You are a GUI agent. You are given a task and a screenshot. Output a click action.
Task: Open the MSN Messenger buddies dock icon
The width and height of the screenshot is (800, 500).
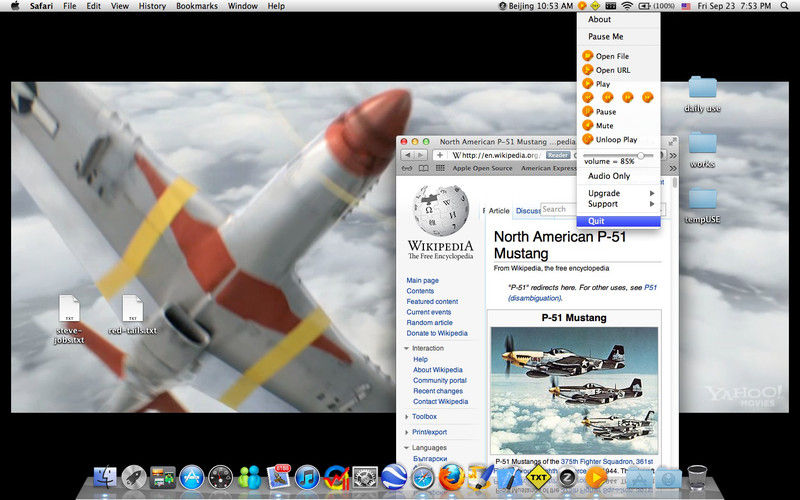[x=249, y=478]
